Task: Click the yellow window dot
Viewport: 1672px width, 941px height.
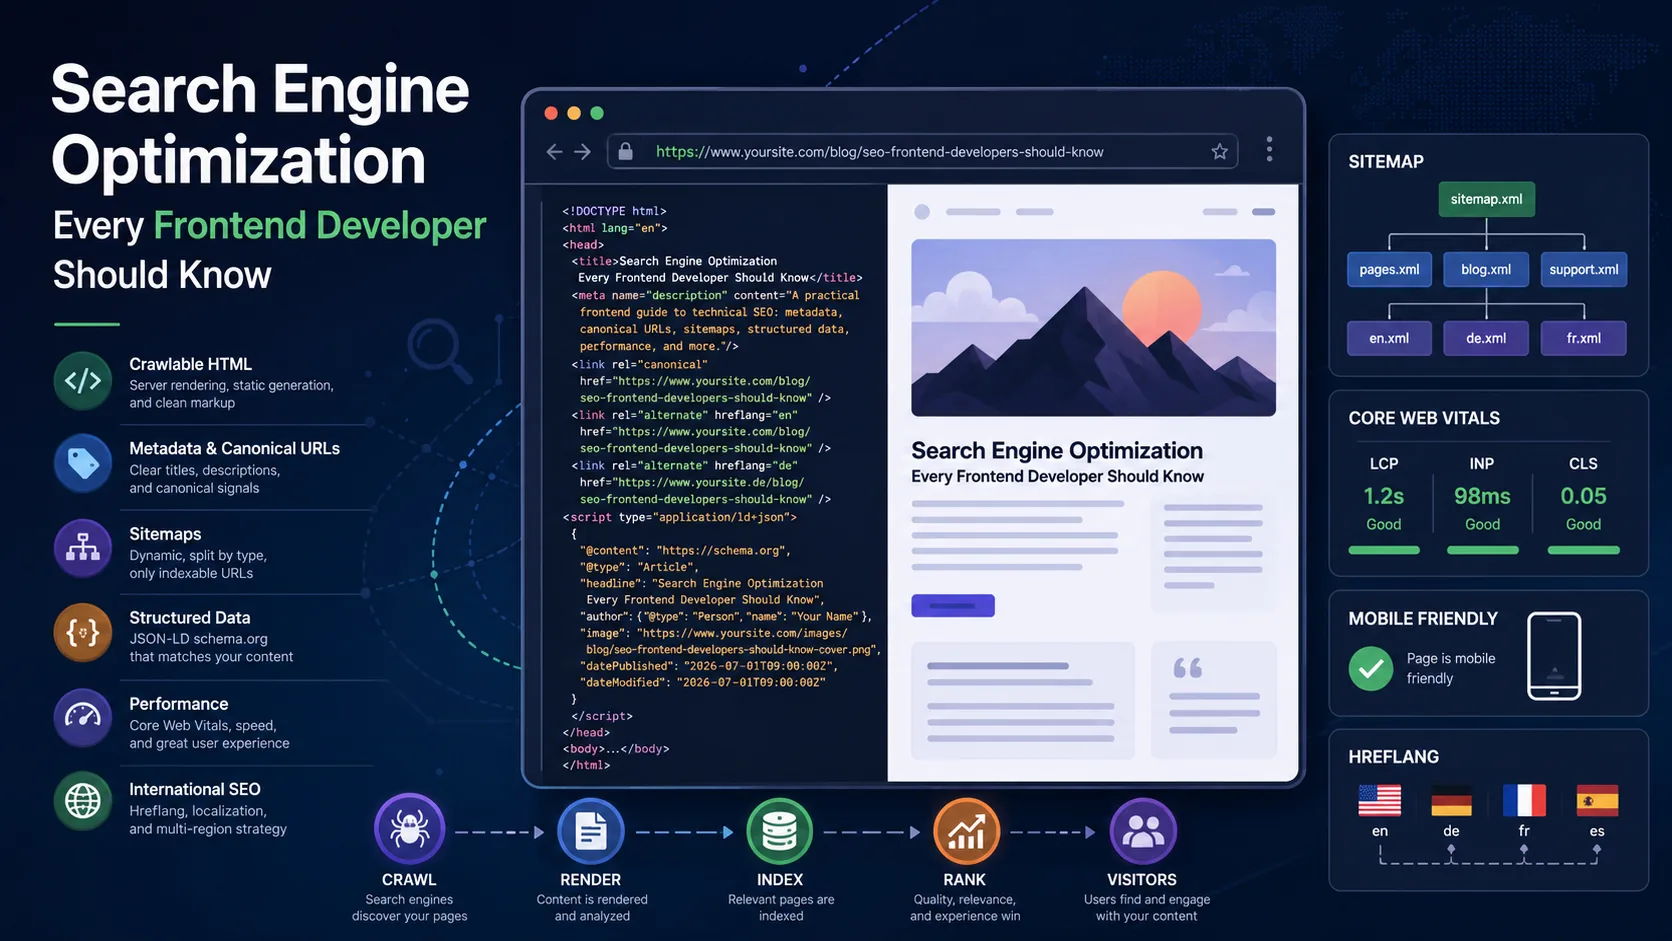Action: 574,113
